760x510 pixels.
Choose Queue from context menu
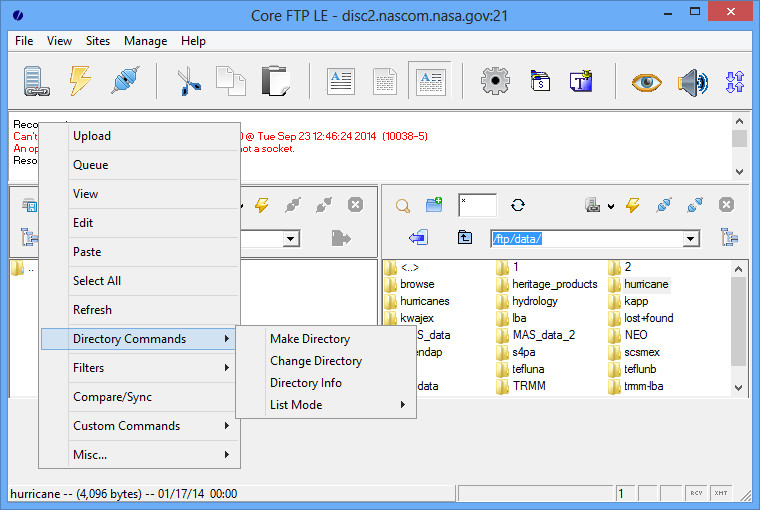click(140, 165)
